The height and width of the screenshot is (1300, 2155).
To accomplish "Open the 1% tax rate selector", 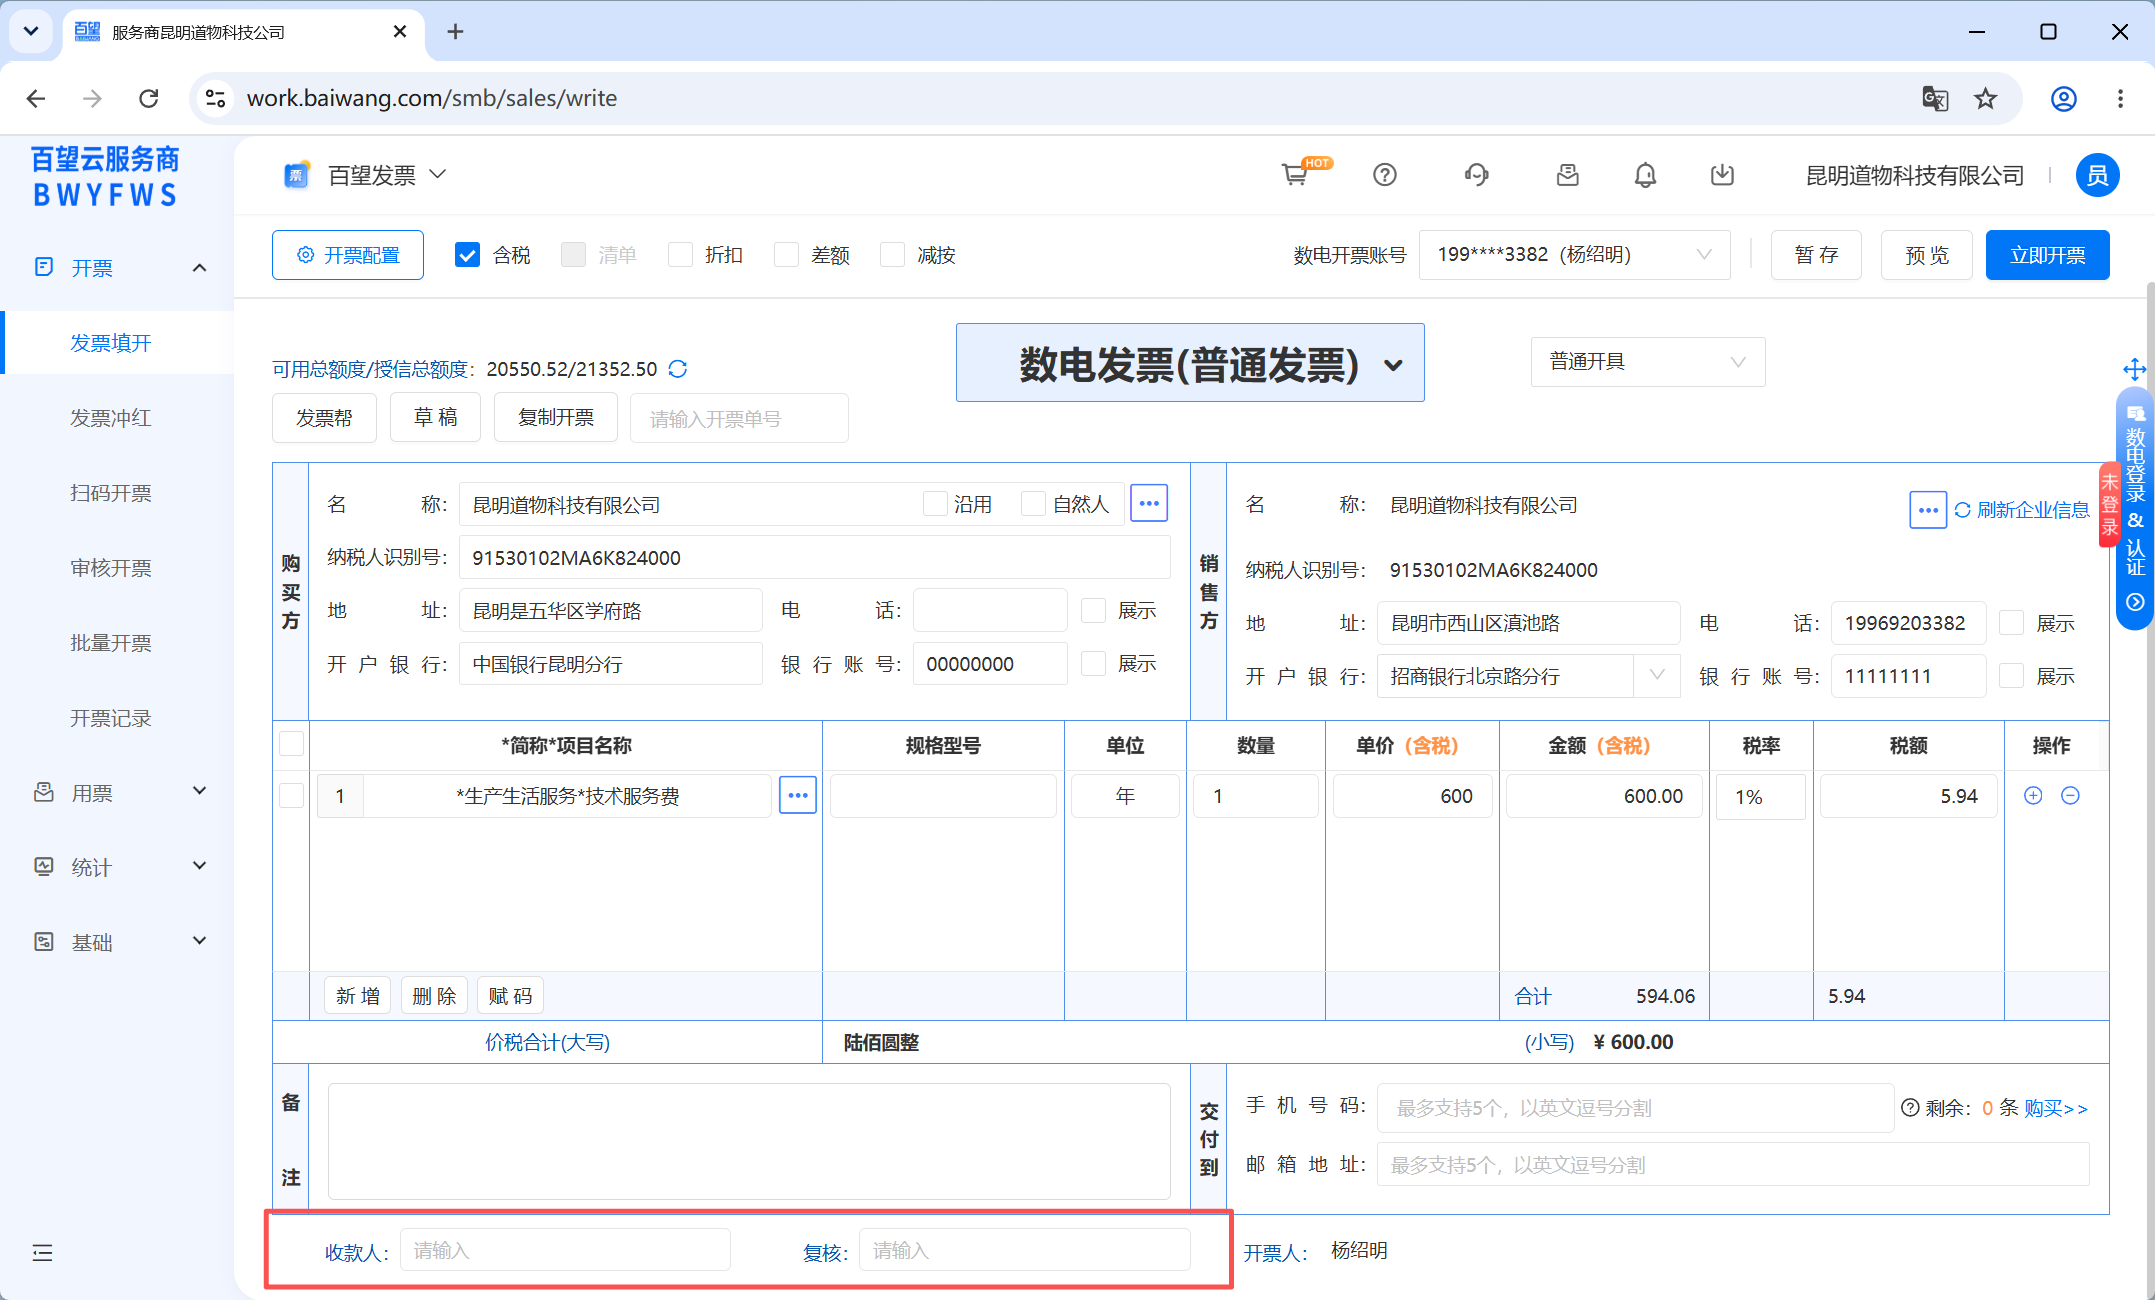I will coord(1761,797).
